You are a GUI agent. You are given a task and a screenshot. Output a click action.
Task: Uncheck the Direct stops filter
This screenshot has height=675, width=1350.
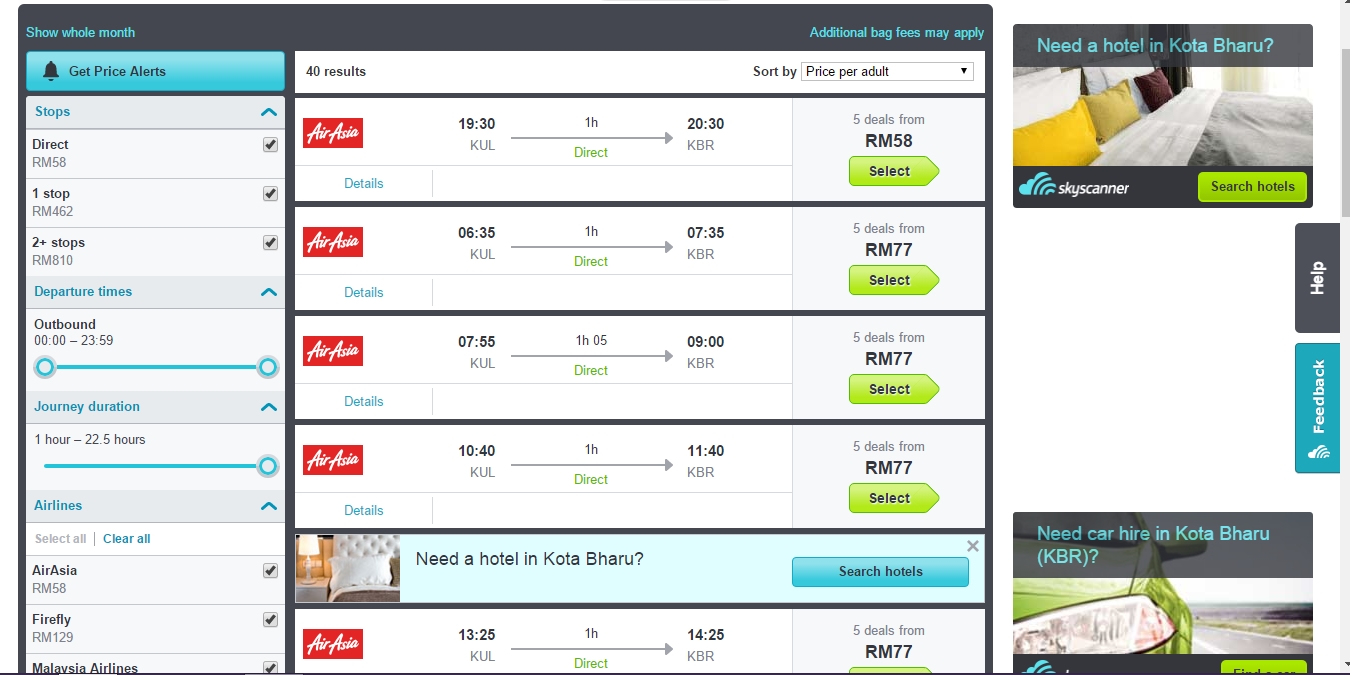coord(270,144)
